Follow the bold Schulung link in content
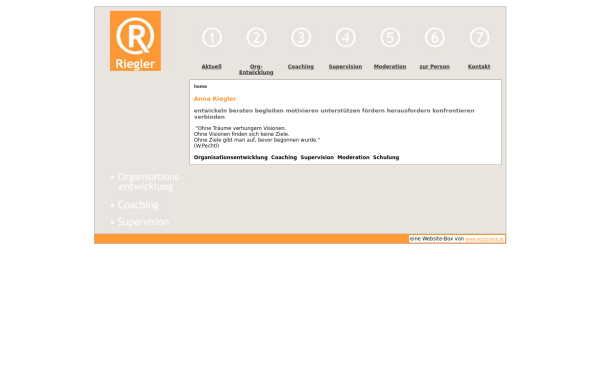This screenshot has width=600, height=375. tap(386, 157)
